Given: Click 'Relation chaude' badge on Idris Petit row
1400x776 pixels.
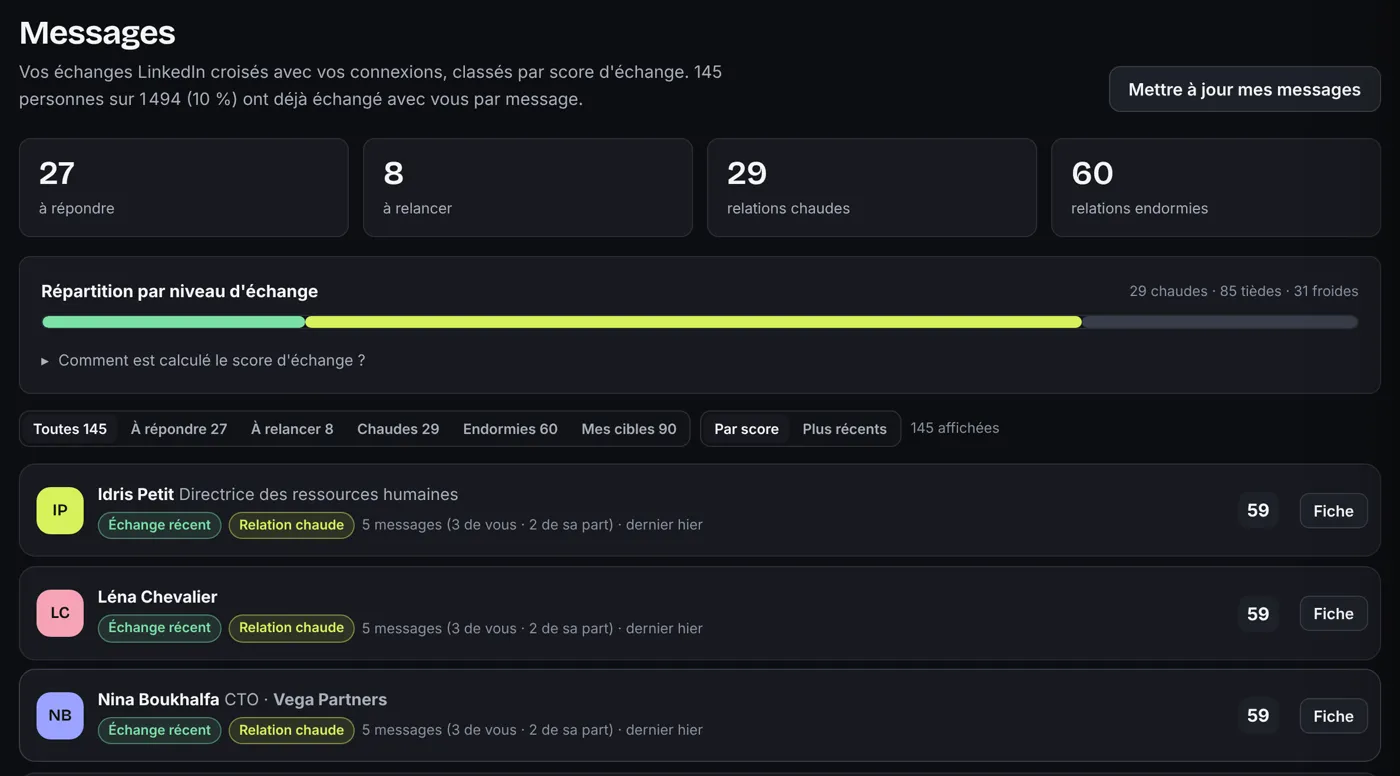Looking at the screenshot, I should [x=291, y=525].
